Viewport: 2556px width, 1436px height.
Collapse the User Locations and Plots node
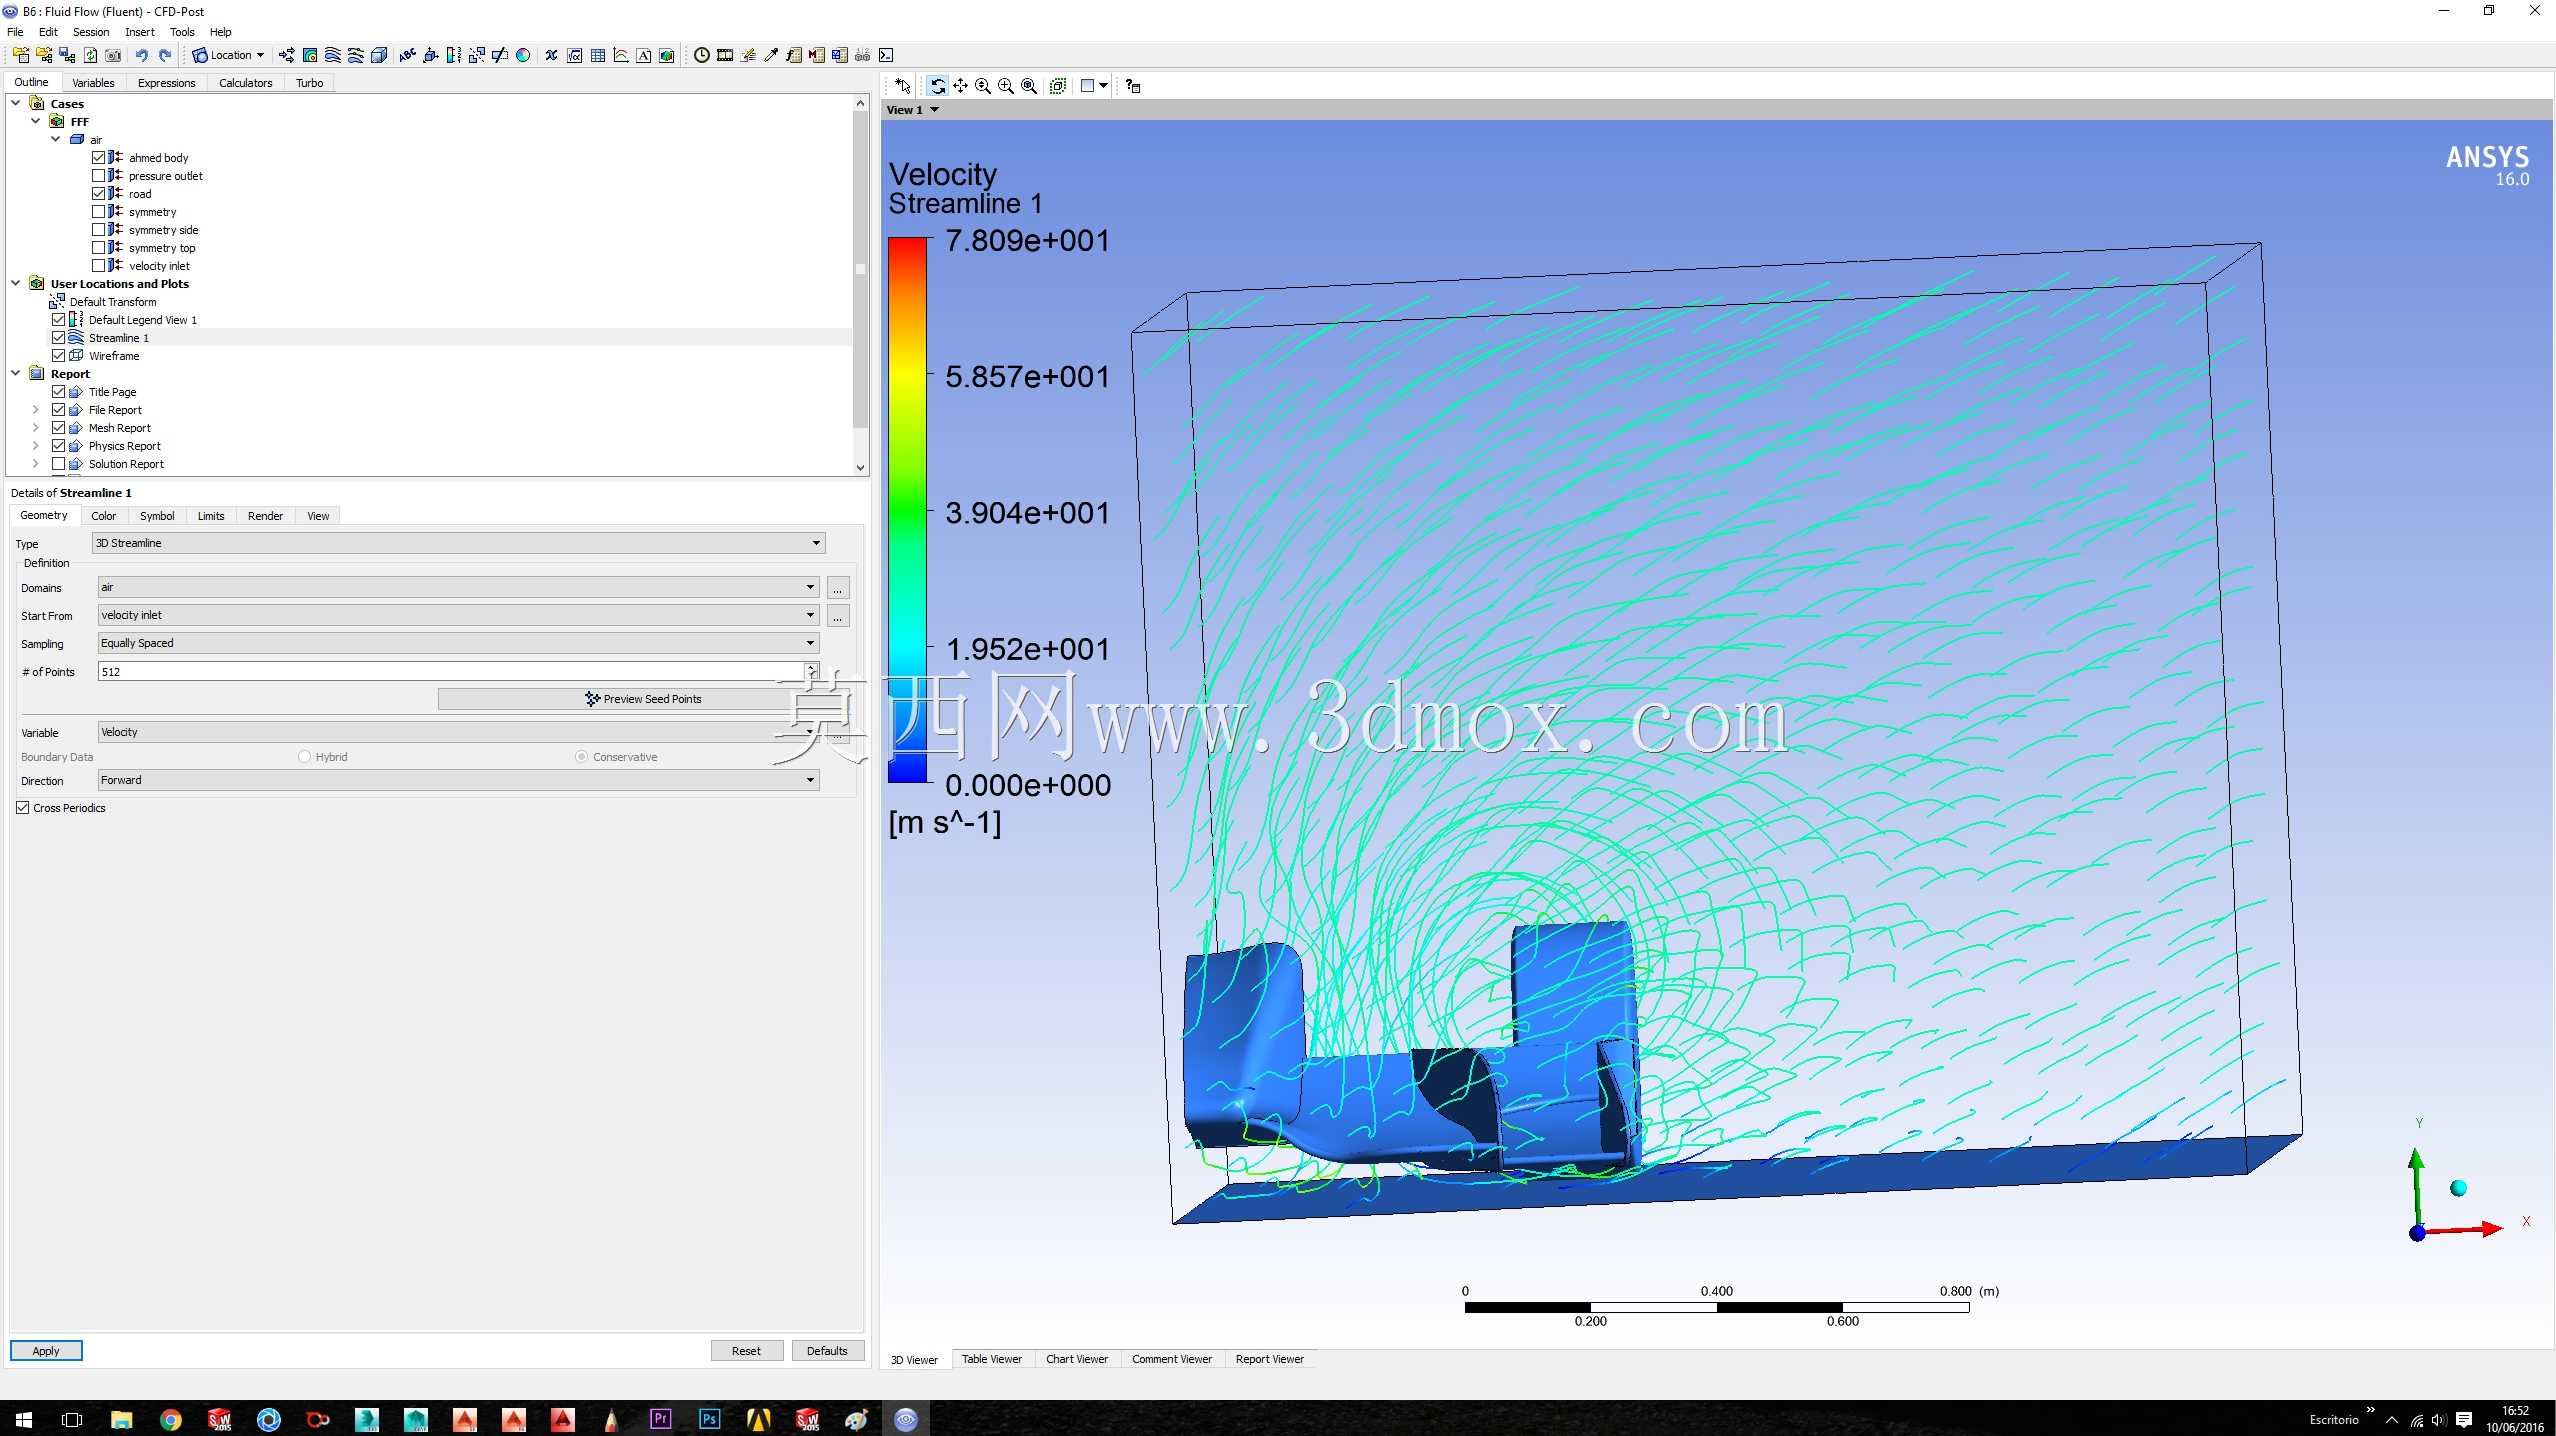tap(16, 284)
